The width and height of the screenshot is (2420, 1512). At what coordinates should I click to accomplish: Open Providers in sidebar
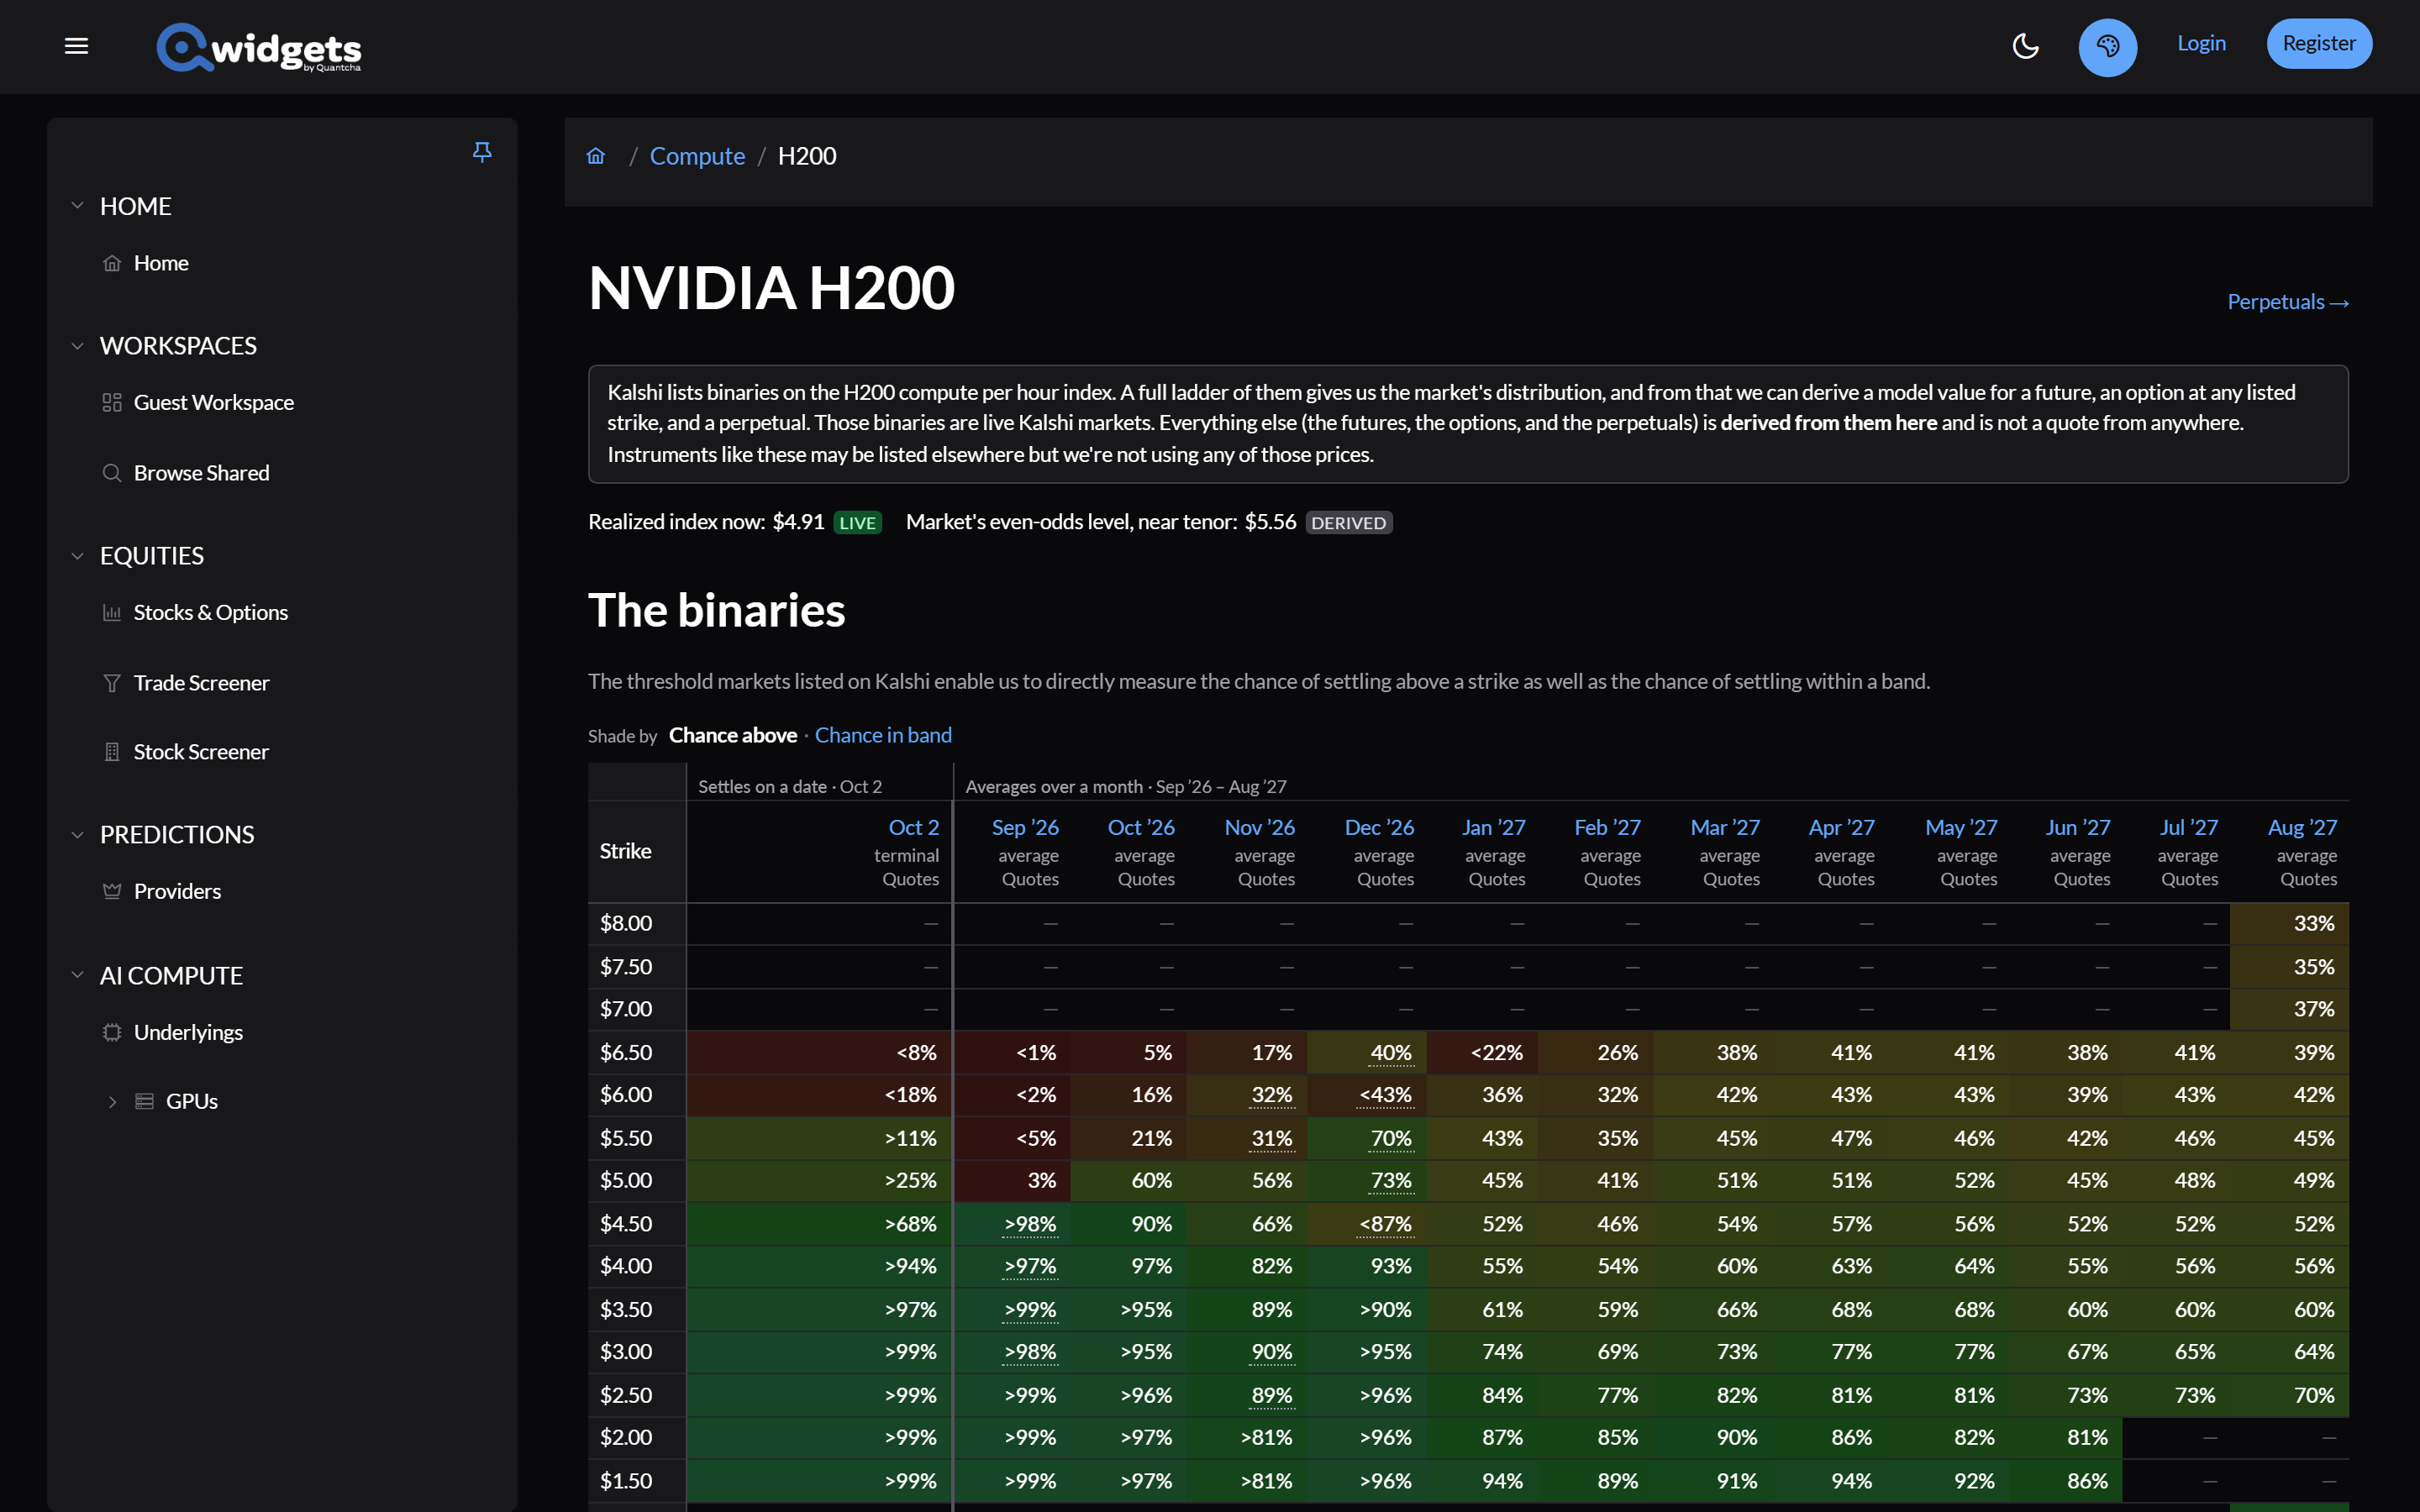click(x=177, y=891)
